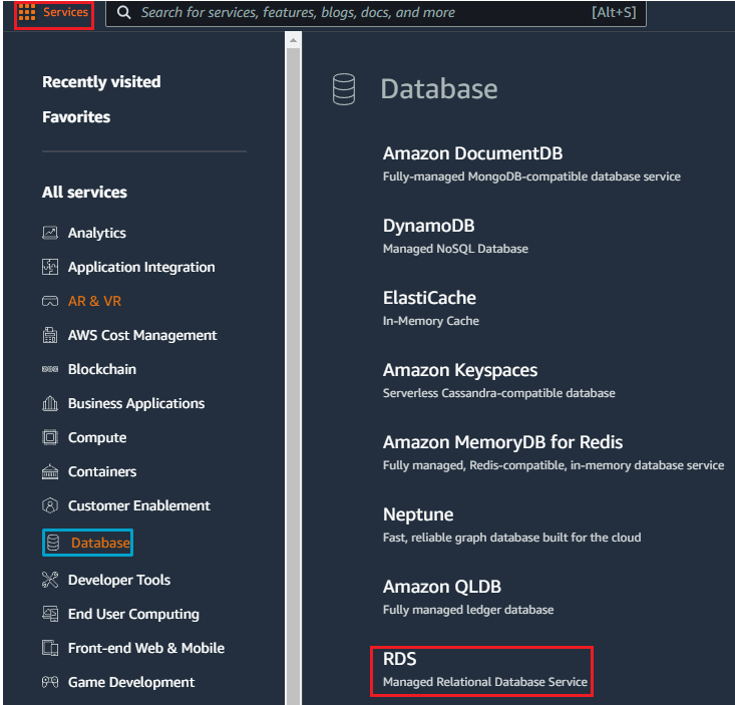Image resolution: width=735 pixels, height=705 pixels.
Task: Select the Database category
Action: 88,543
